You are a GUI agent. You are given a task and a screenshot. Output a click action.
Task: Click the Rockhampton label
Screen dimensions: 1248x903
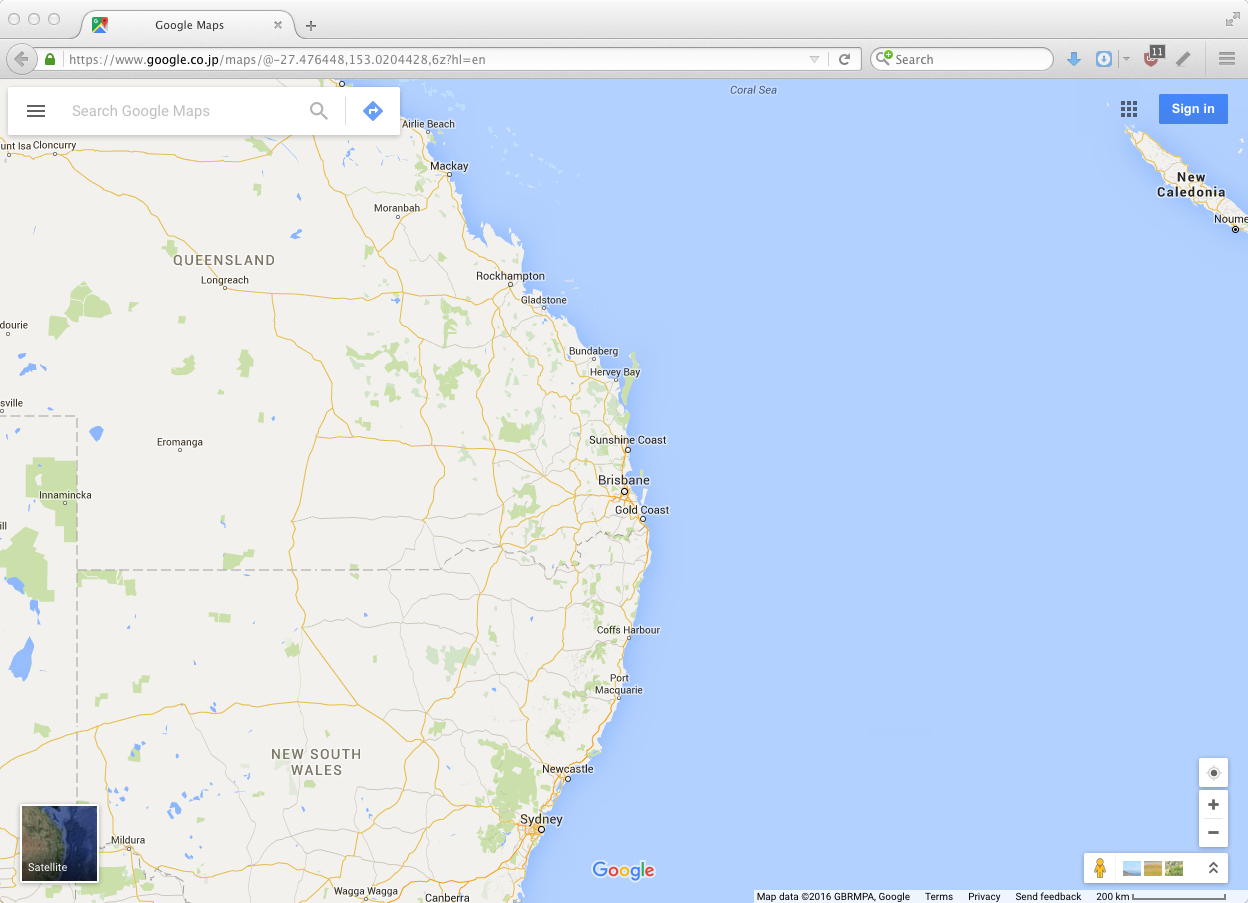click(x=510, y=276)
